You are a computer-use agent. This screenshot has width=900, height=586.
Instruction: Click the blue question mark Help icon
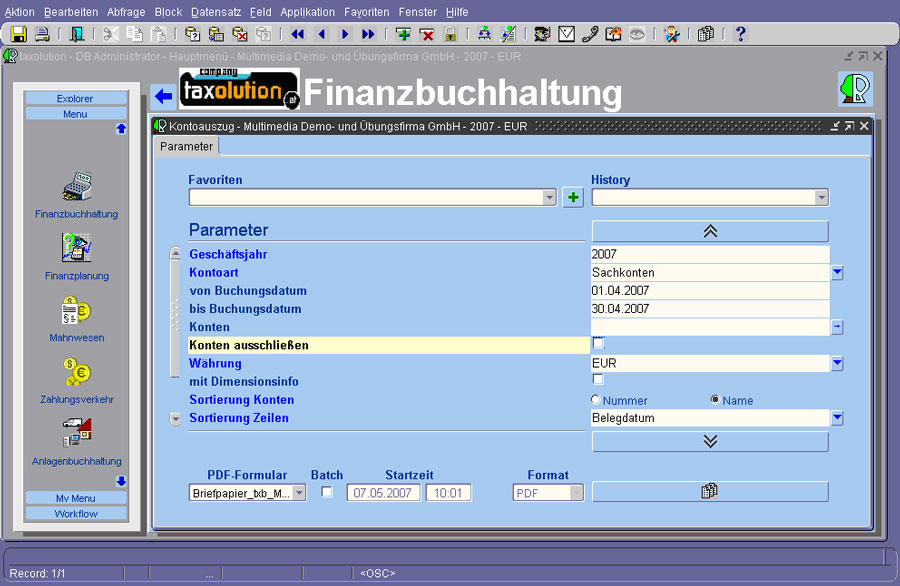[740, 34]
